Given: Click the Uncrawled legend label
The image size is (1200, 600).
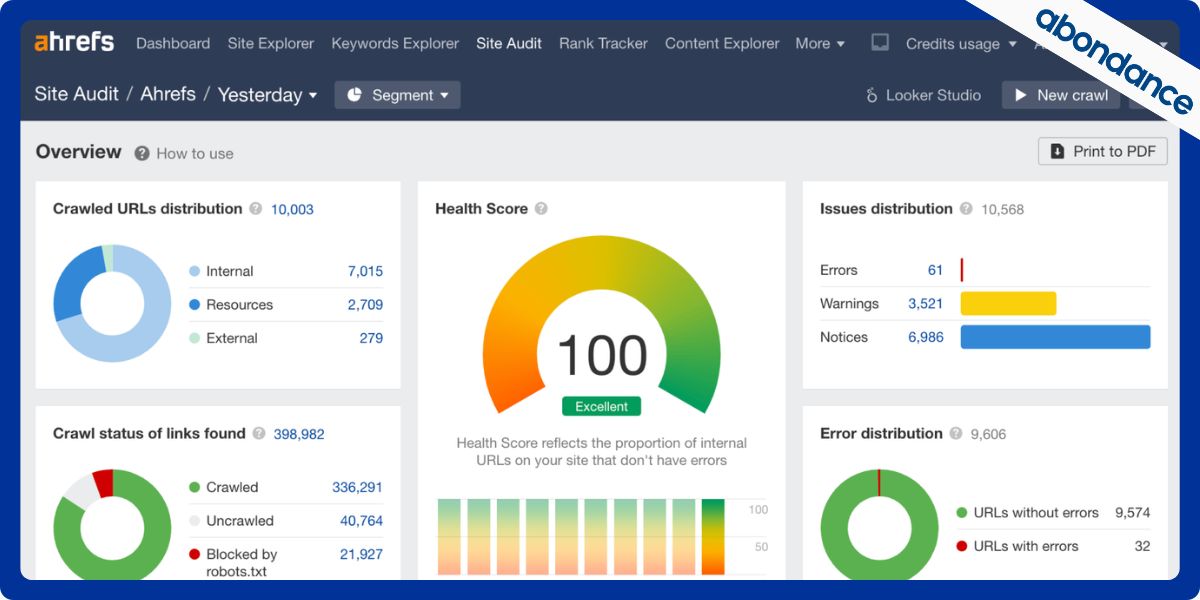Looking at the screenshot, I should coord(240,521).
